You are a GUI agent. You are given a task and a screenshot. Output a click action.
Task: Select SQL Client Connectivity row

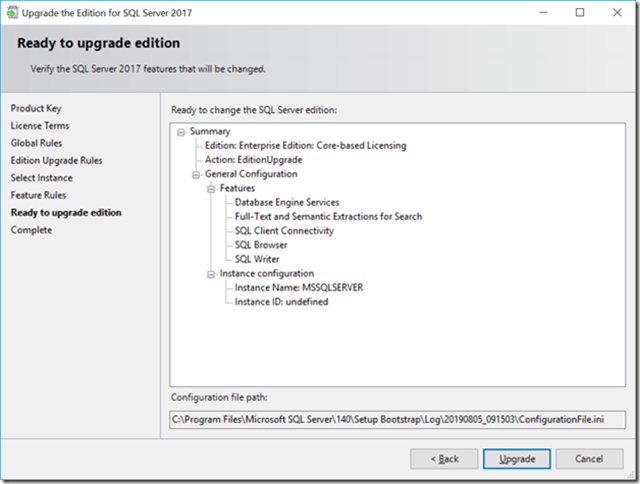point(284,231)
